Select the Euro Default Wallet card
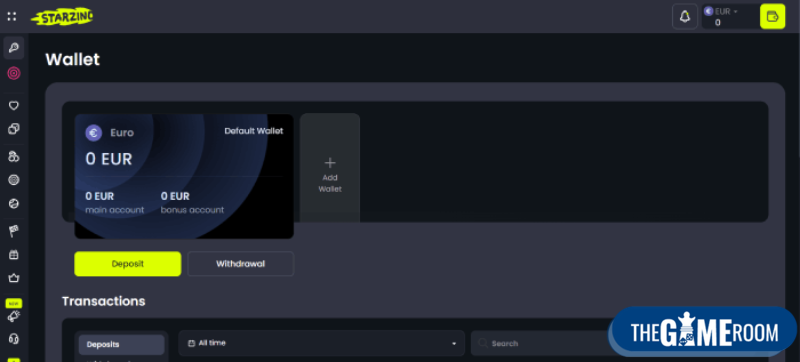The width and height of the screenshot is (800, 362). coord(184,176)
